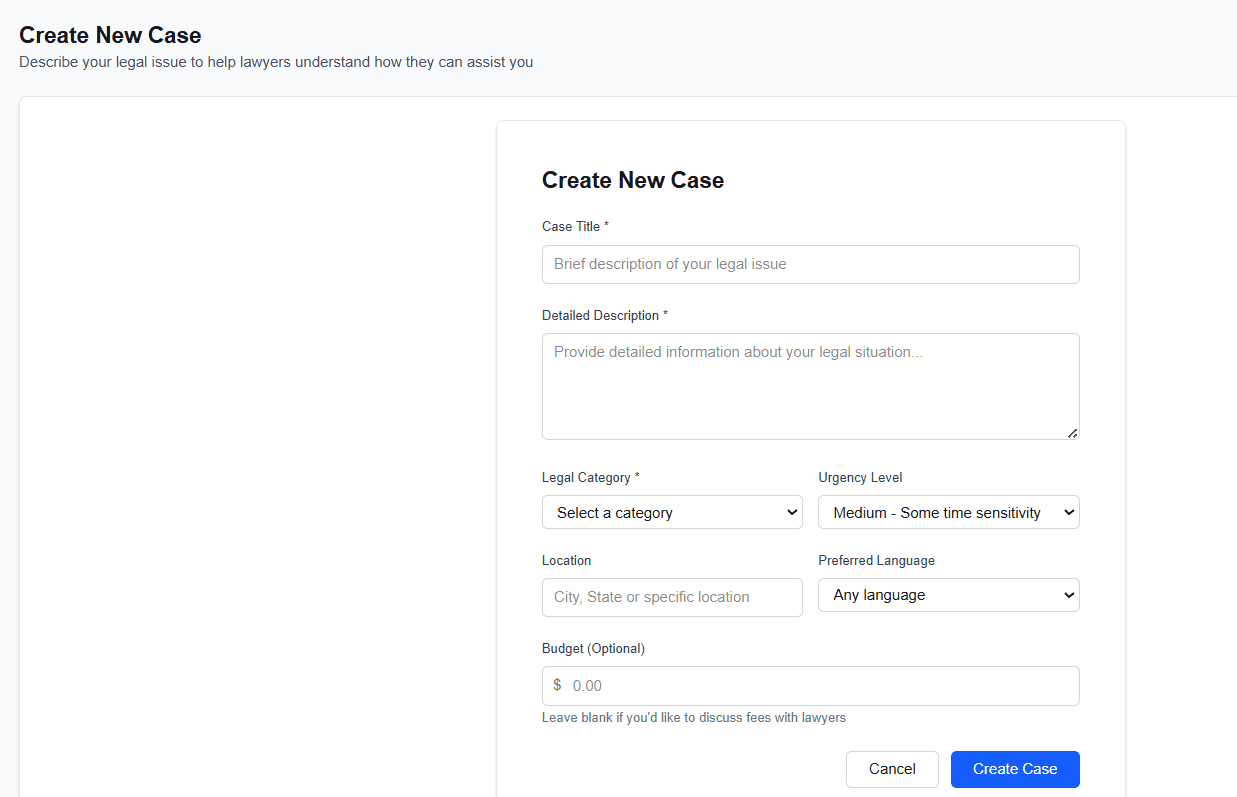The image size is (1237, 797).
Task: Select the 'Select a category' placeholder text
Action: click(613, 512)
